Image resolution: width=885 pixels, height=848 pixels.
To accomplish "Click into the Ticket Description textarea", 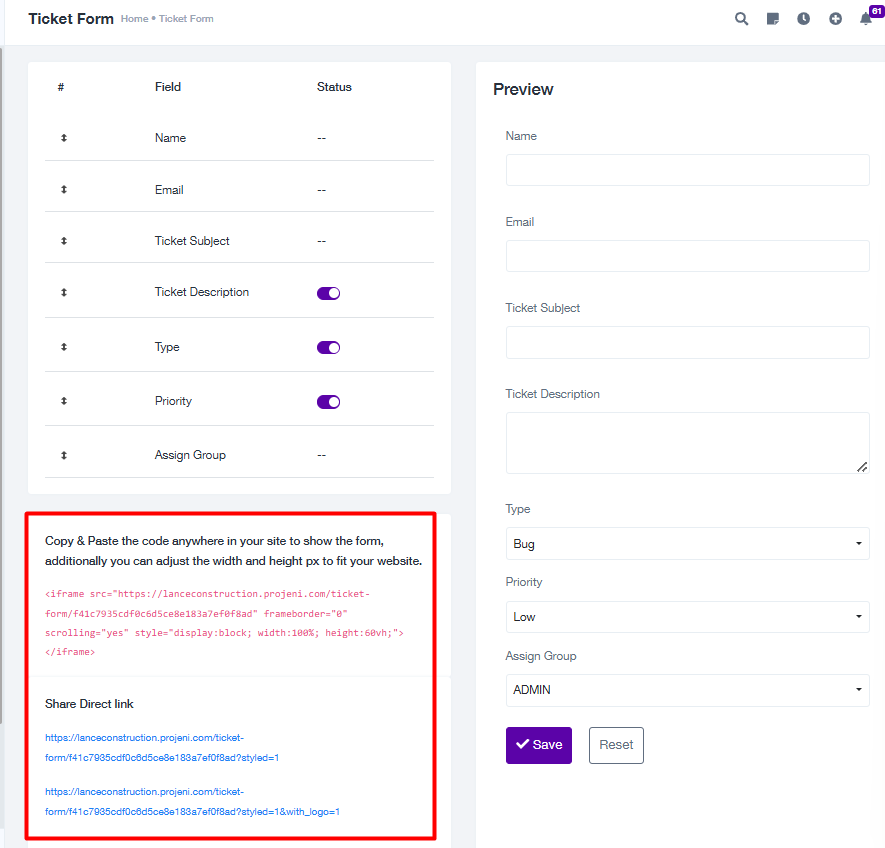I will pos(687,443).
